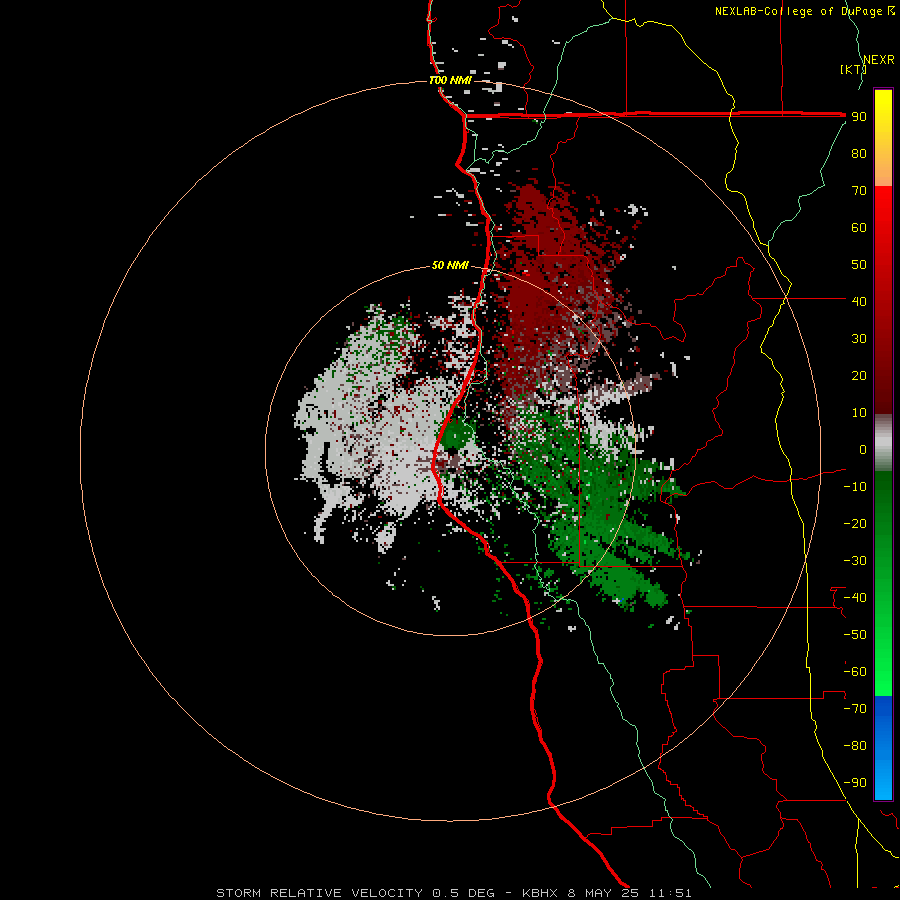The width and height of the screenshot is (900, 900).
Task: Click the 20 value on the velocity scale
Action: pyautogui.click(x=859, y=375)
